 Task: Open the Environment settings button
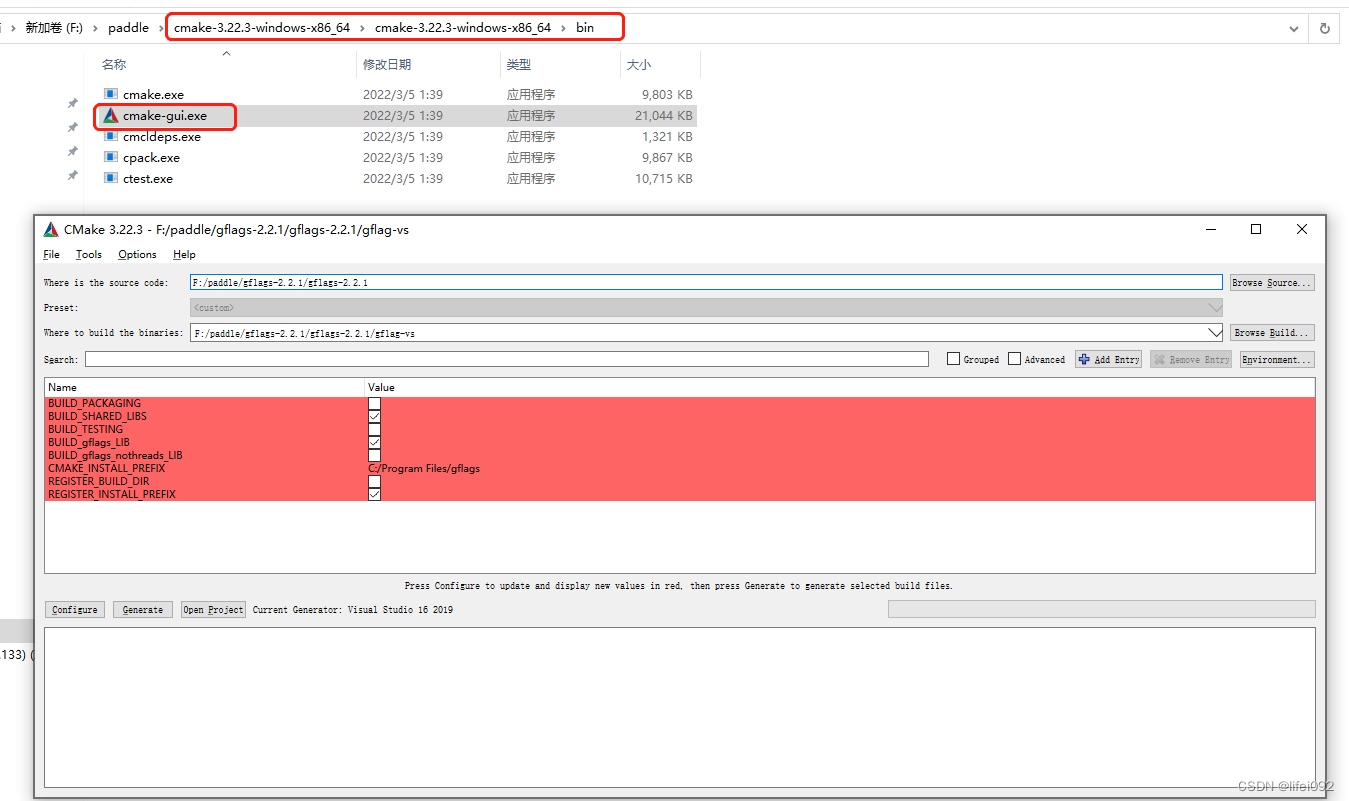tap(1277, 359)
